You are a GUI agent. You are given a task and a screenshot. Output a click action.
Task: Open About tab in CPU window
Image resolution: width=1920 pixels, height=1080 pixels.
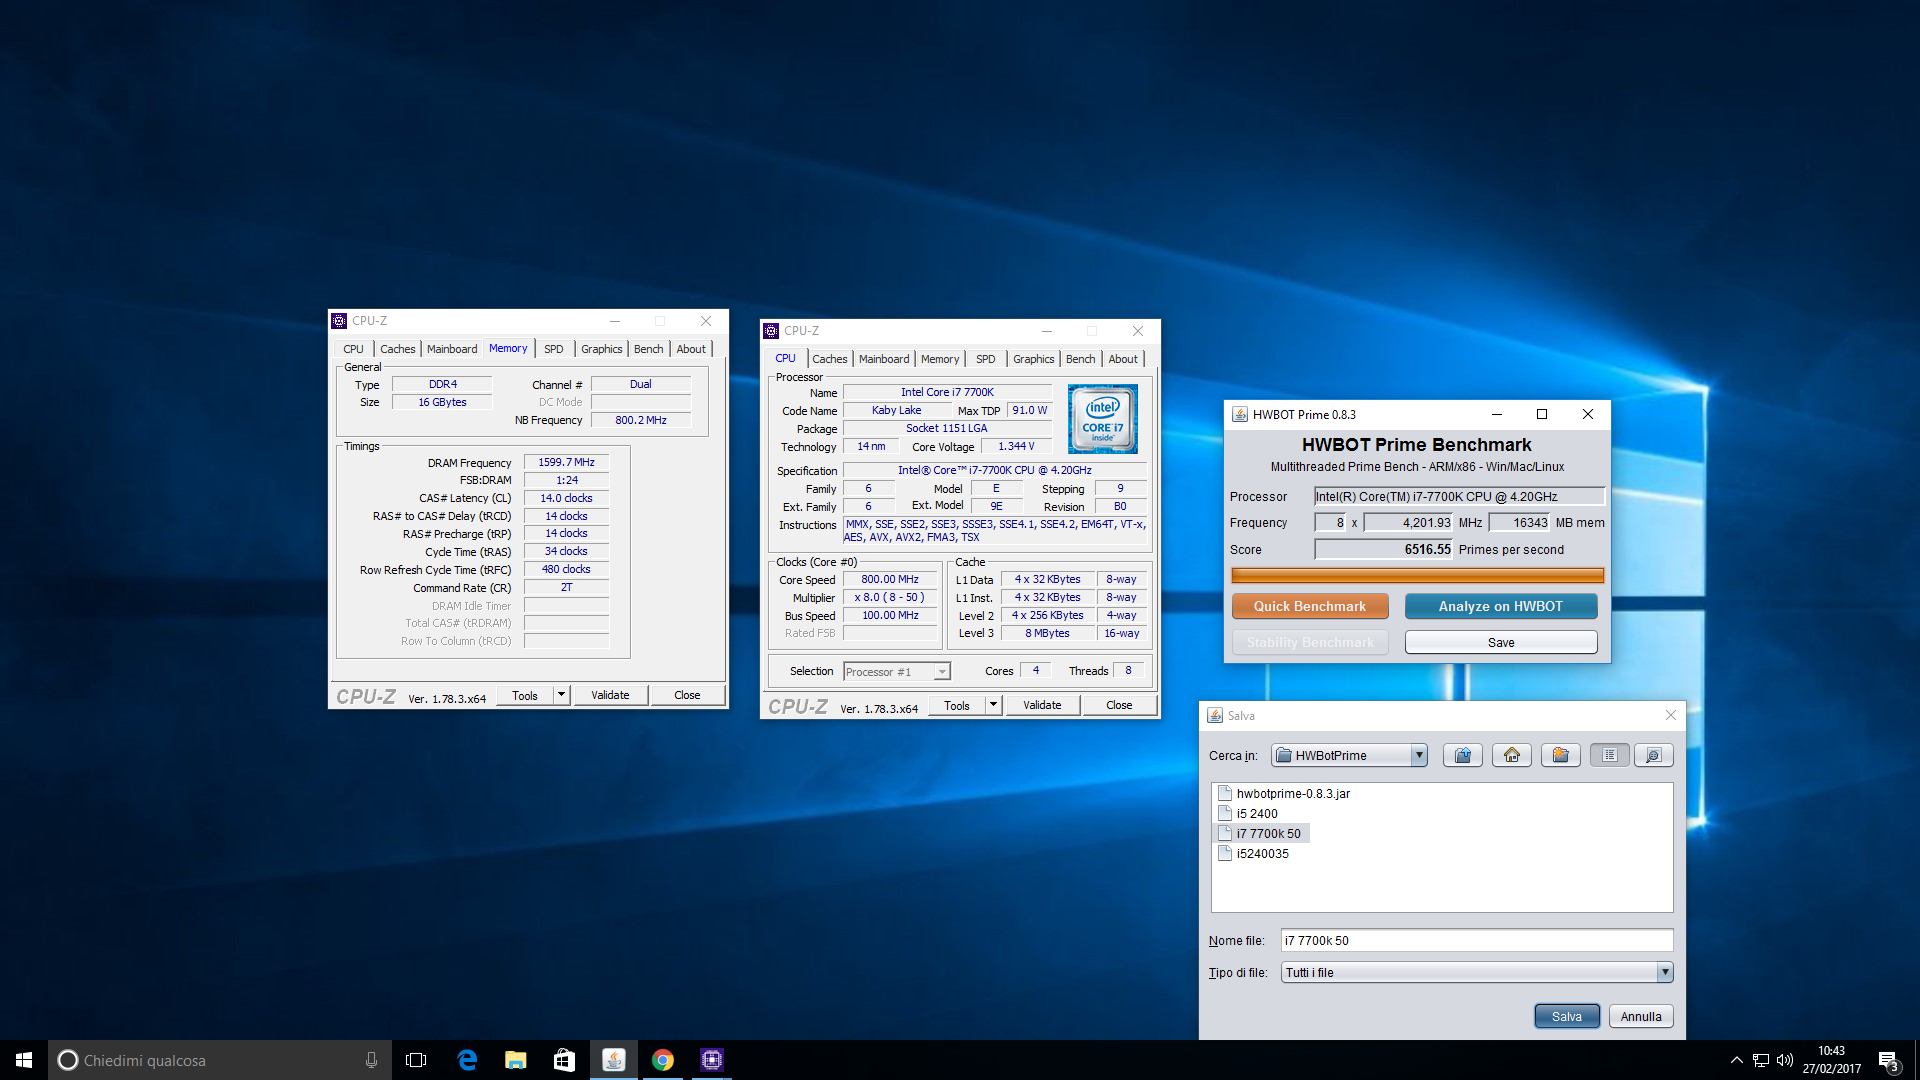pyautogui.click(x=1122, y=359)
